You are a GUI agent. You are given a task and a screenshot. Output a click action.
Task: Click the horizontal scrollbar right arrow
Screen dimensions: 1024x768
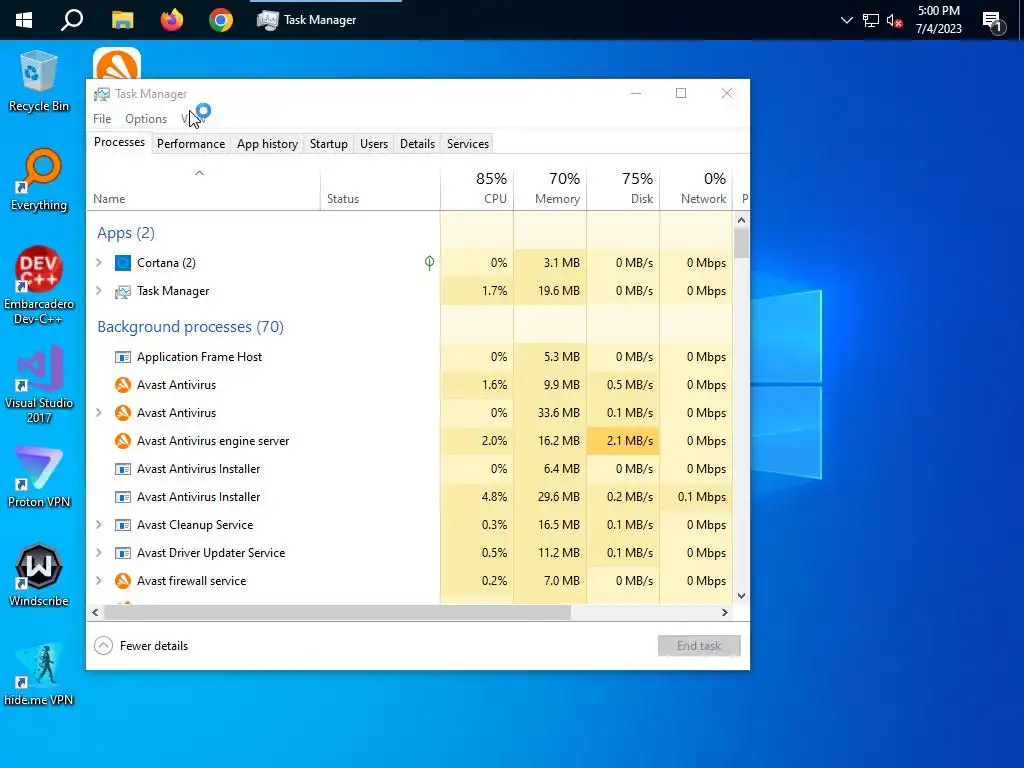[724, 613]
